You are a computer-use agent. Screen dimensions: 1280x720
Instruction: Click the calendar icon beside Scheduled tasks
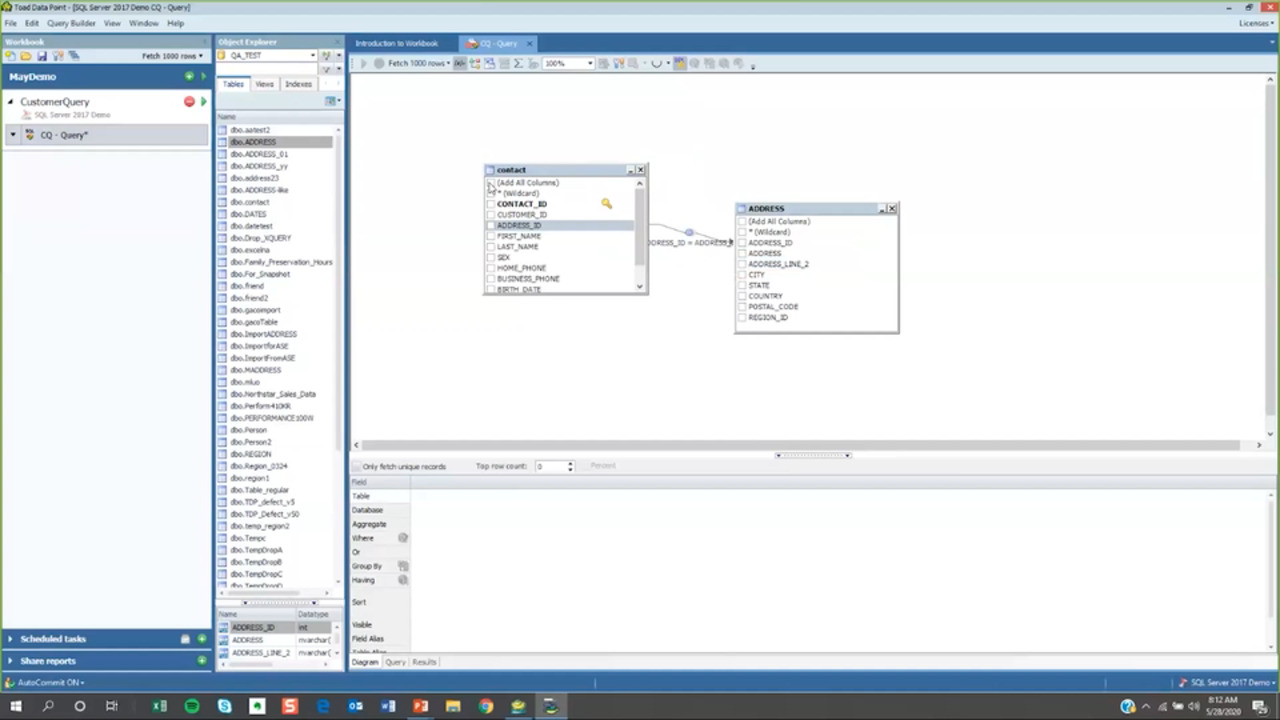(185, 638)
